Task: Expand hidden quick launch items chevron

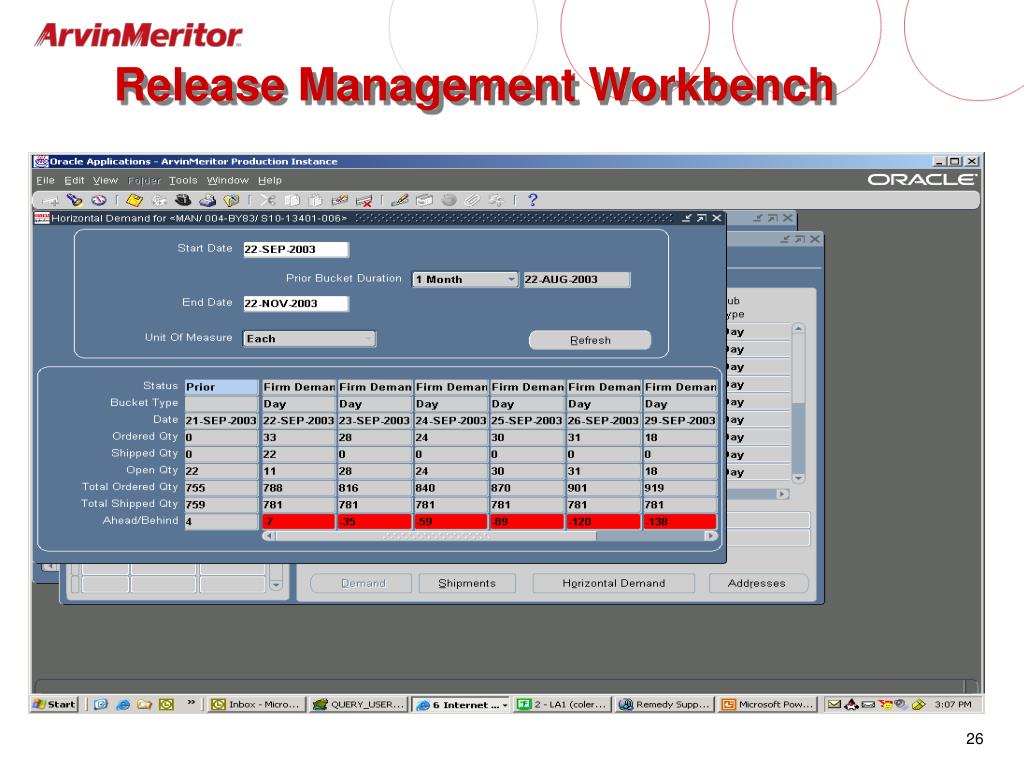Action: pyautogui.click(x=191, y=703)
